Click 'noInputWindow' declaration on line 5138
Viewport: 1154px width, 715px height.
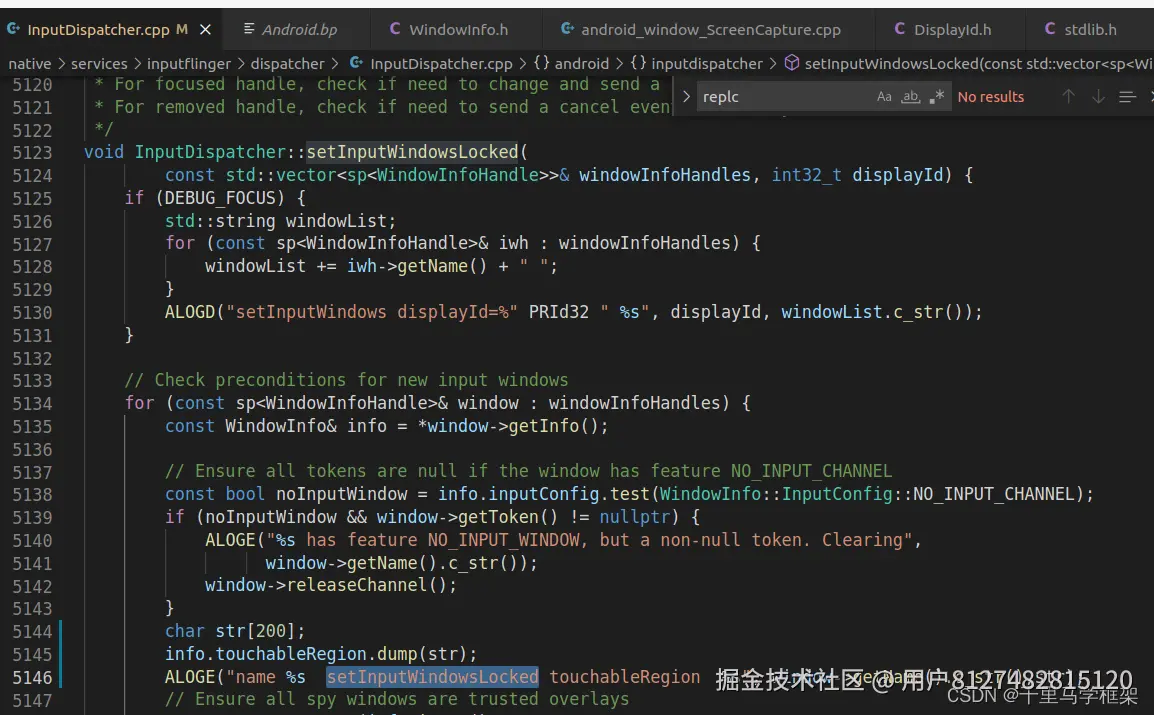[x=341, y=494]
